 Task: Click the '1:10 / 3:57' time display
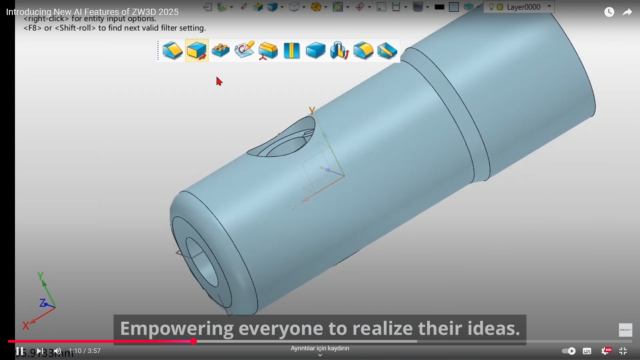84,351
